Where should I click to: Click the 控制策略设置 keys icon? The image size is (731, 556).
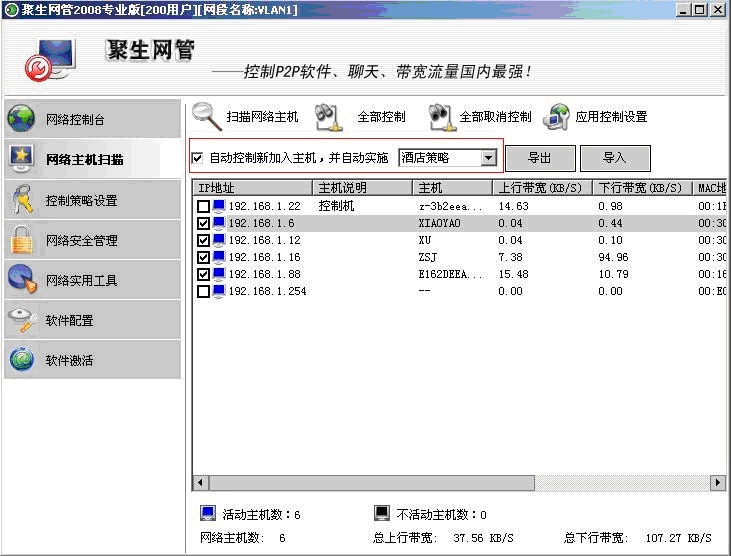21,200
